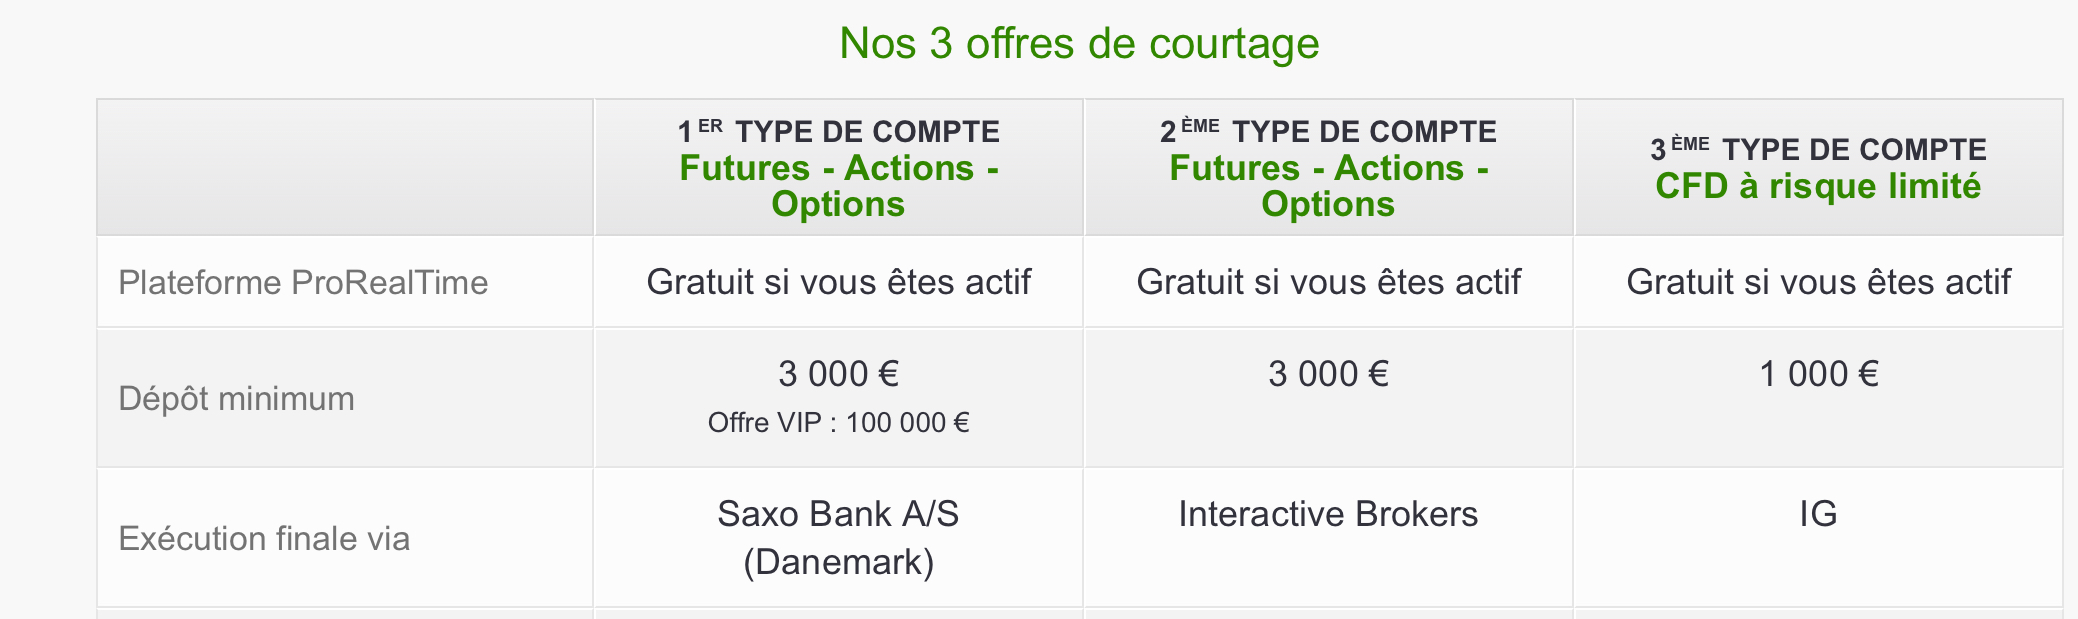Screen dimensions: 2078x619
Task: Click the 'Offre VIP : 100 000 €' text
Action: [x=838, y=423]
